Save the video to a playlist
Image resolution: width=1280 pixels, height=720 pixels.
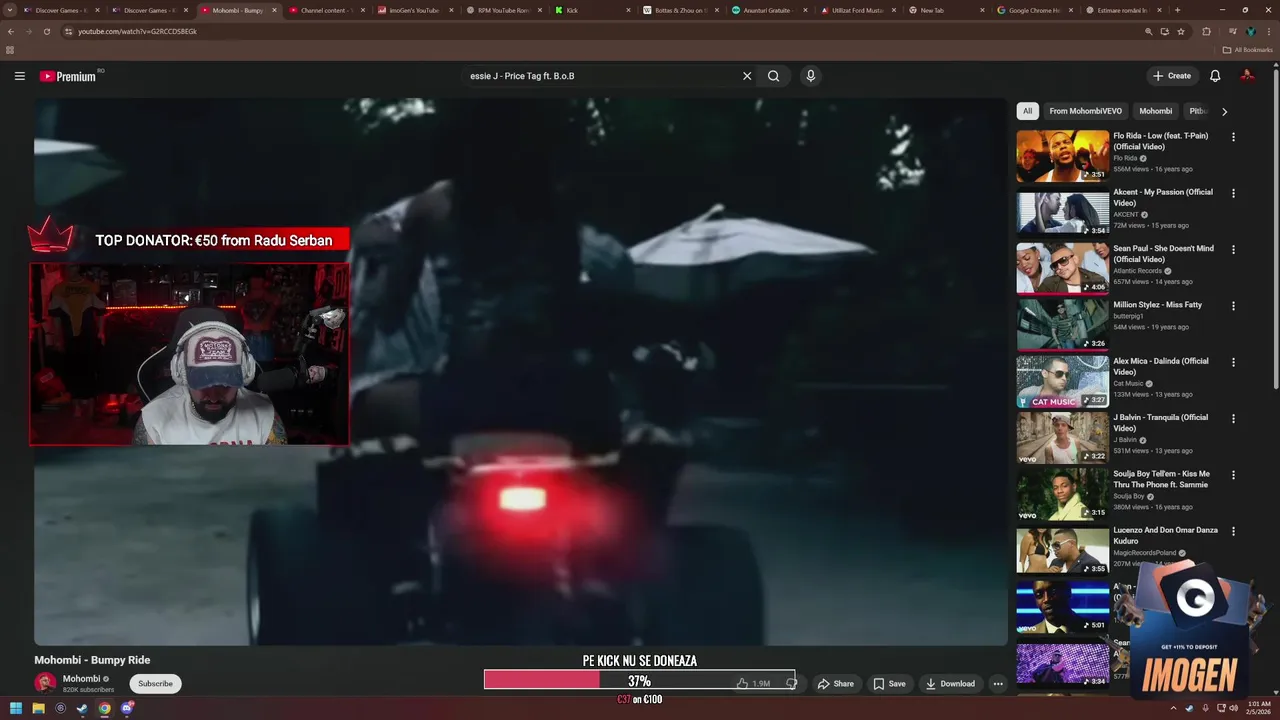889,684
